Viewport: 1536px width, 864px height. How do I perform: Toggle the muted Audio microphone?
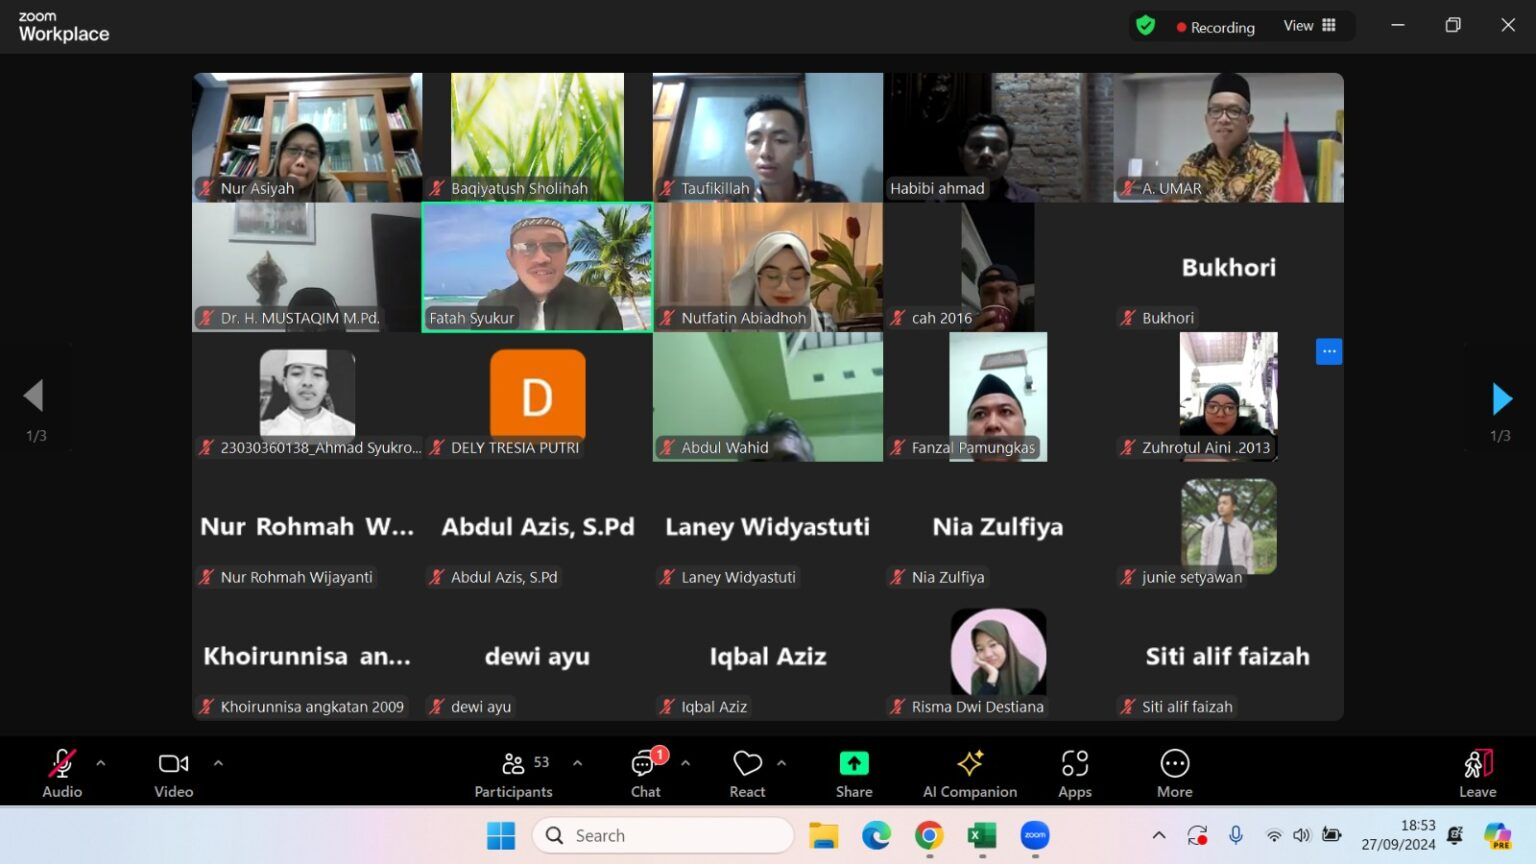coord(62,763)
